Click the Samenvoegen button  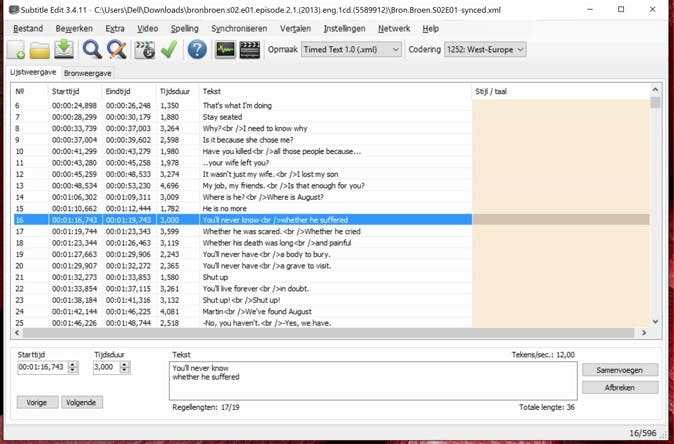(x=620, y=370)
